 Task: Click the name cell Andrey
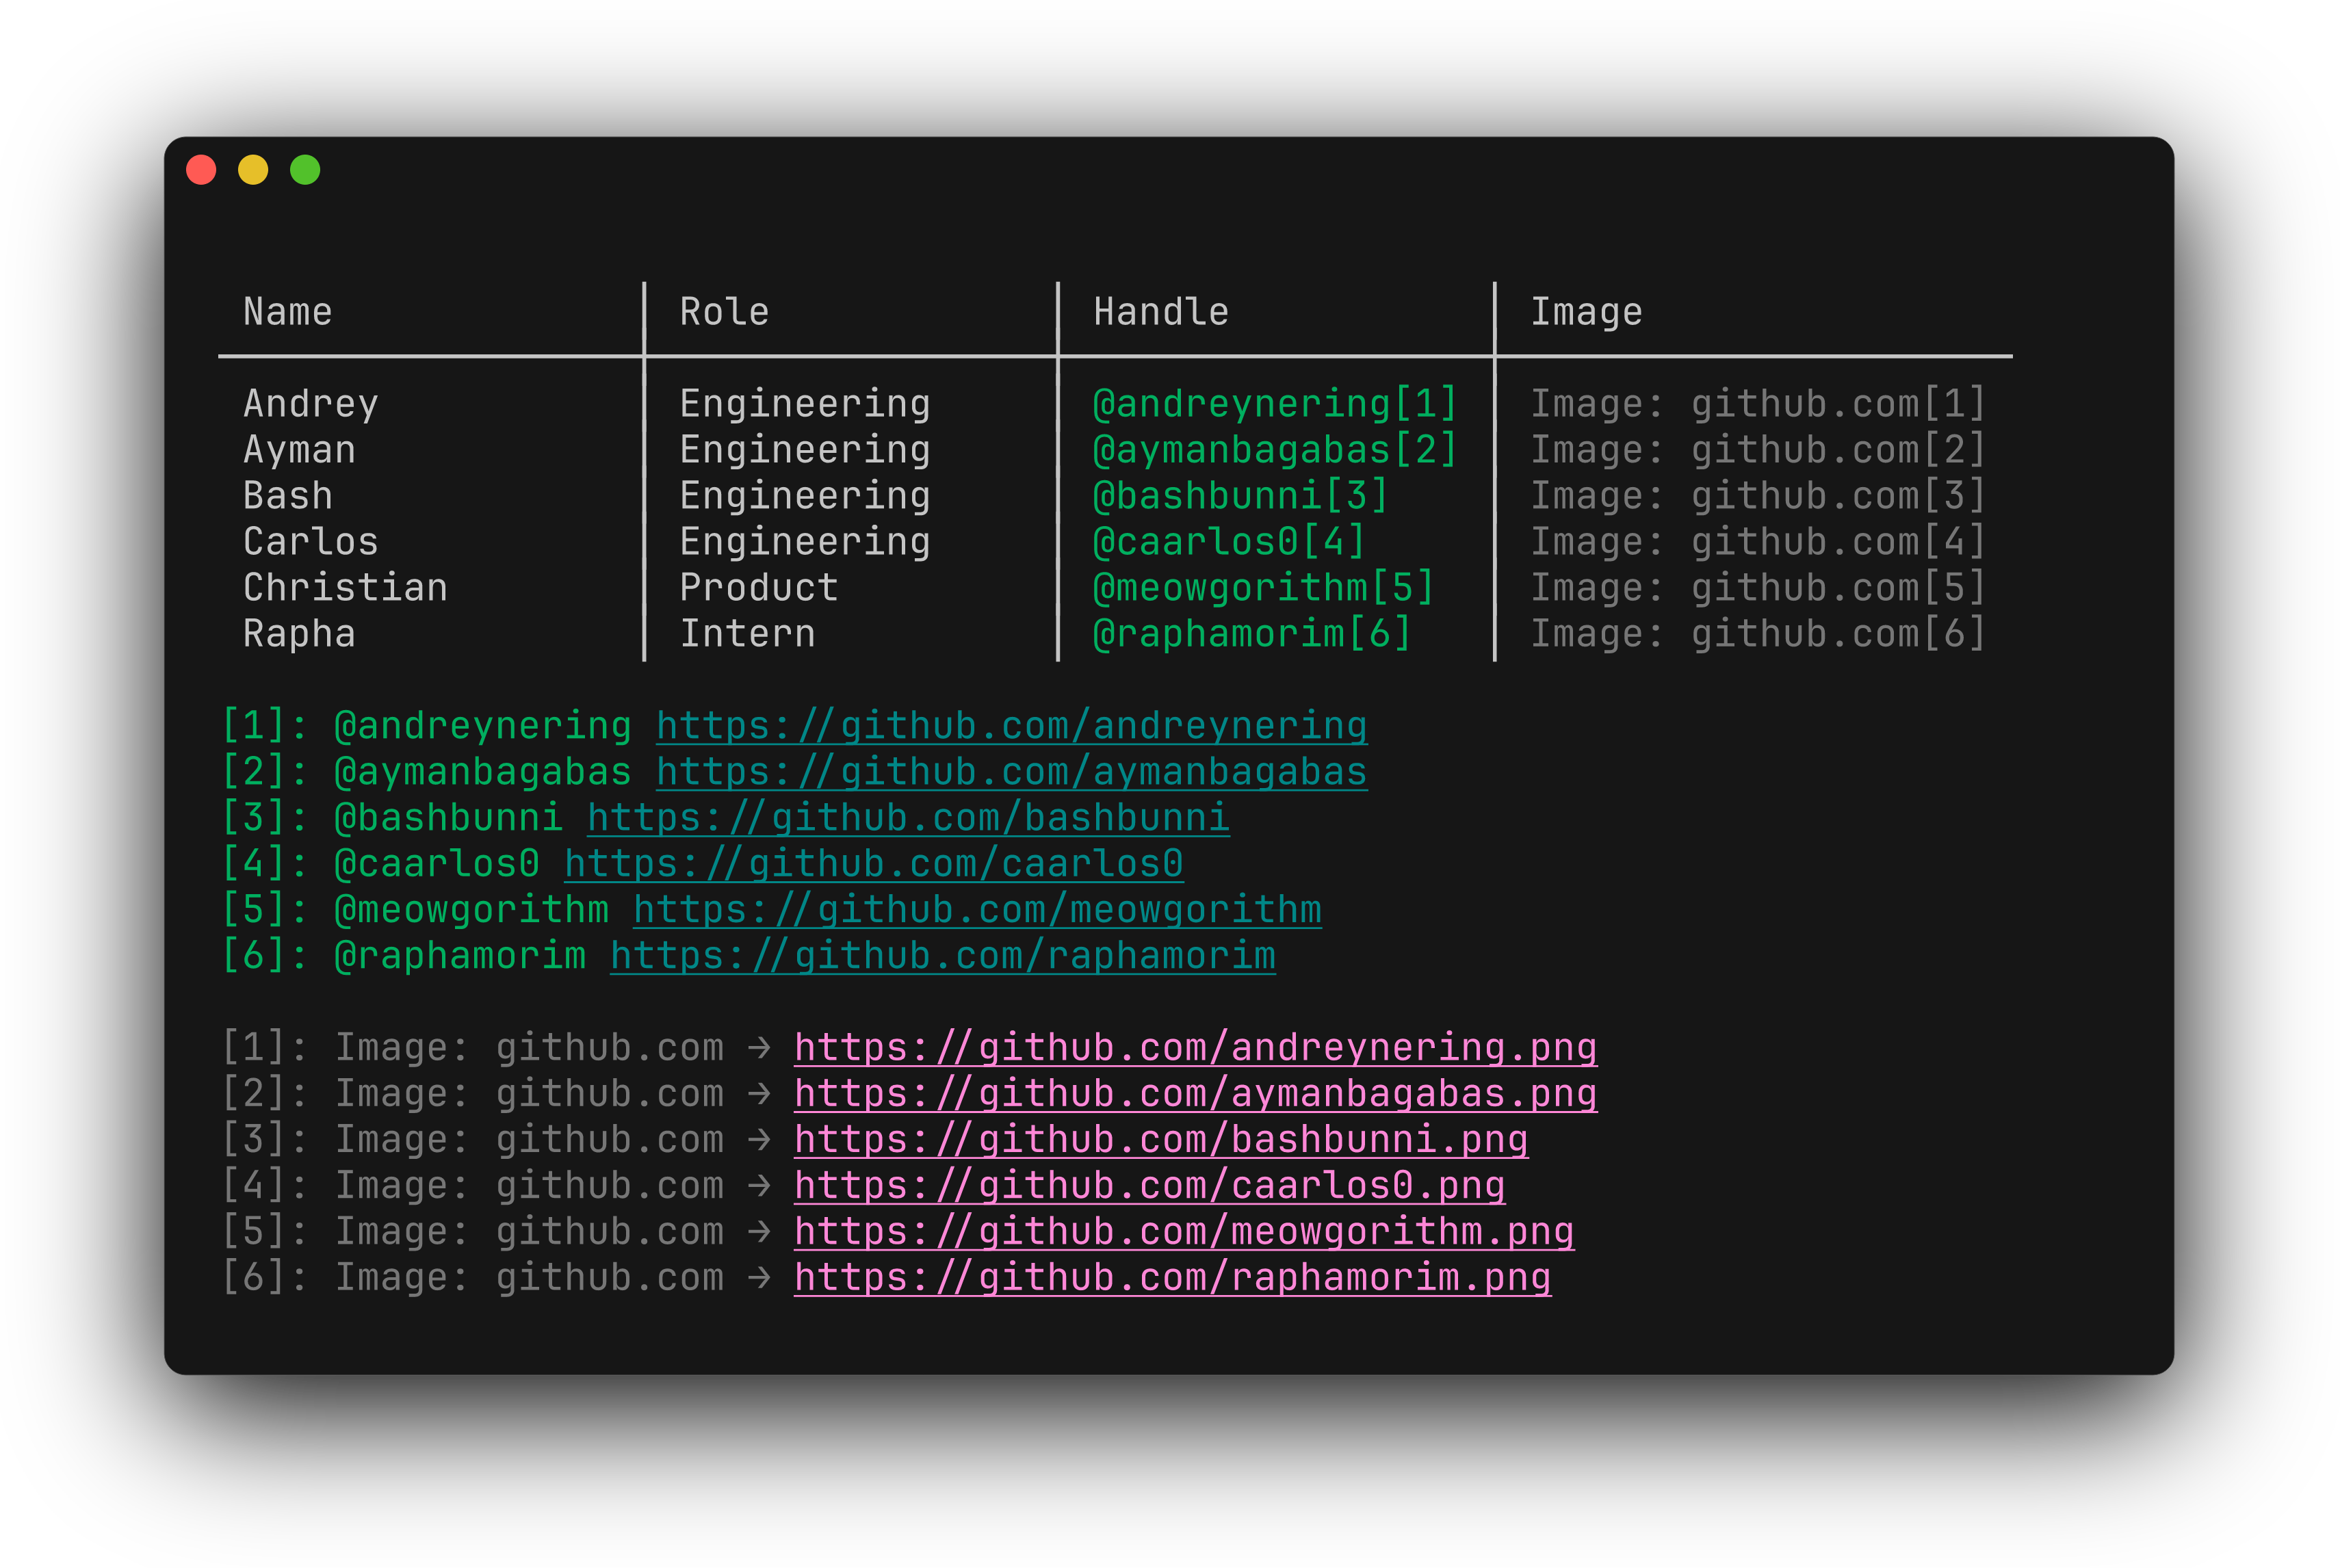(311, 404)
